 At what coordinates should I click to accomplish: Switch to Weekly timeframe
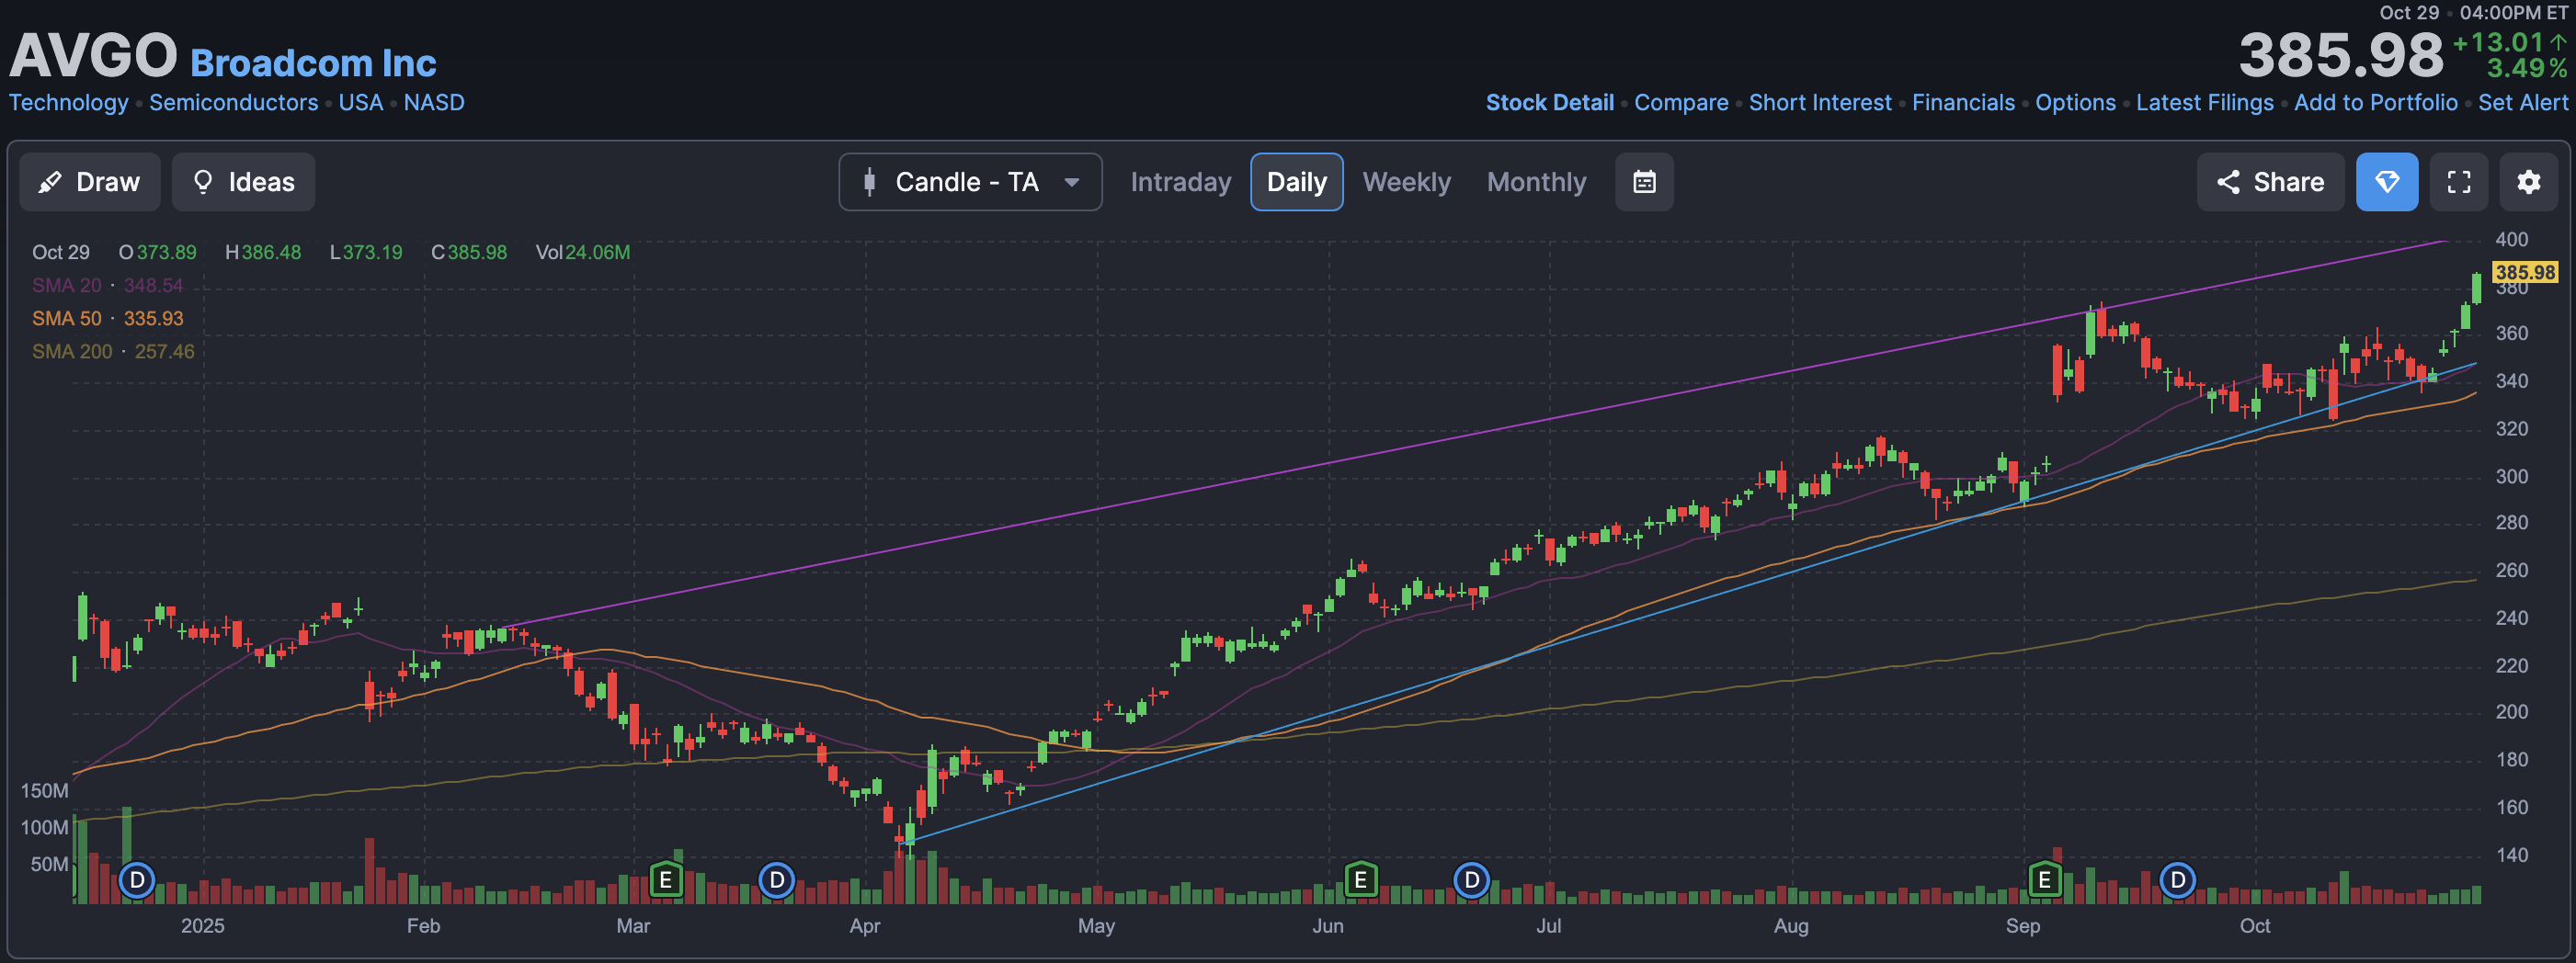tap(1406, 182)
